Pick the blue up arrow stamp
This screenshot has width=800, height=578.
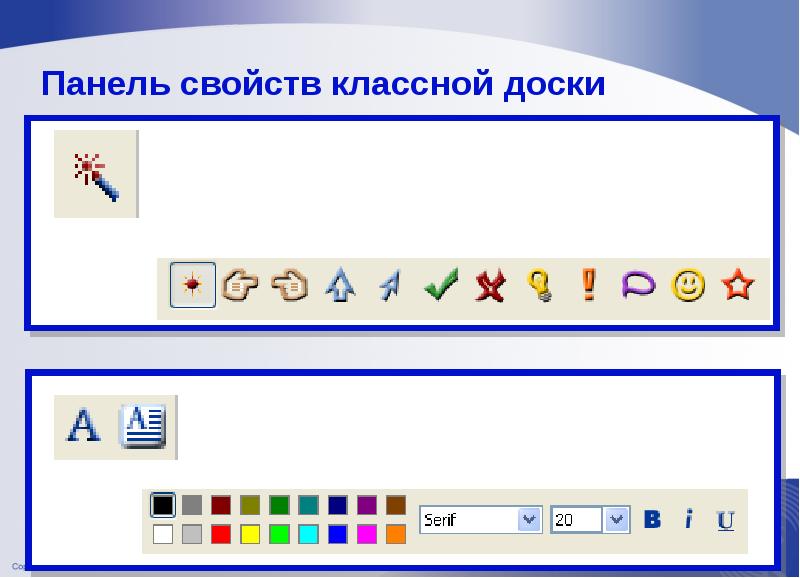[x=340, y=287]
